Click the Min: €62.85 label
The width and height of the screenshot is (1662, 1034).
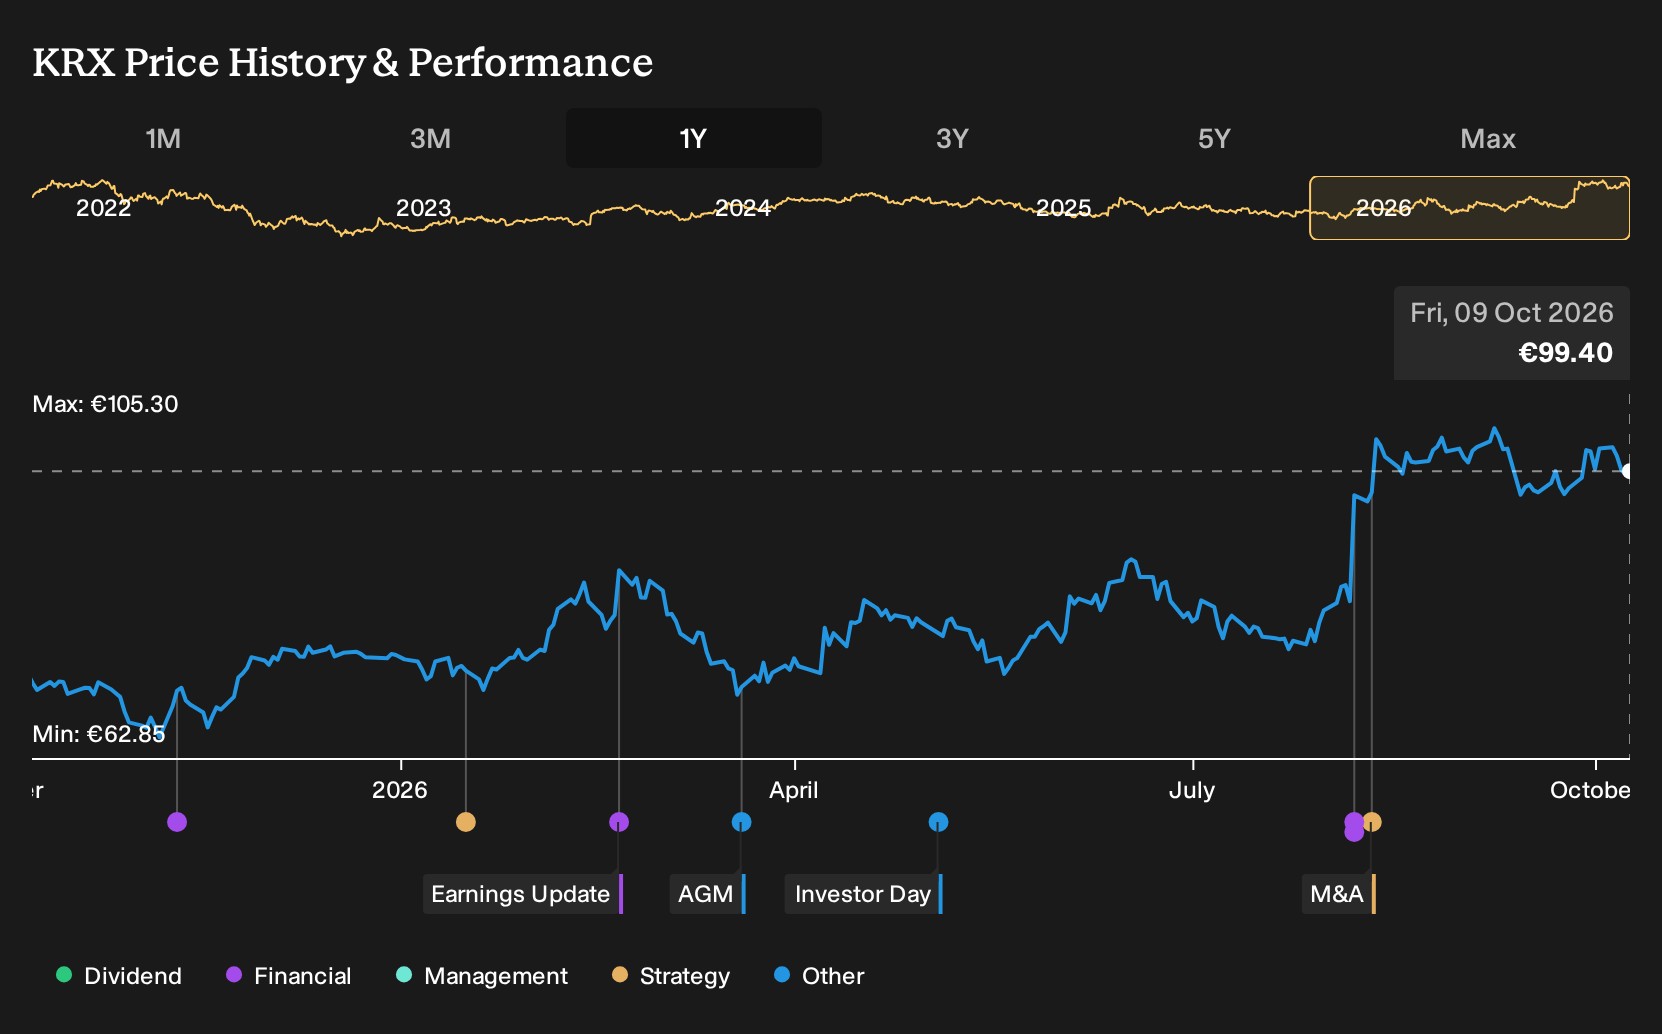99,734
